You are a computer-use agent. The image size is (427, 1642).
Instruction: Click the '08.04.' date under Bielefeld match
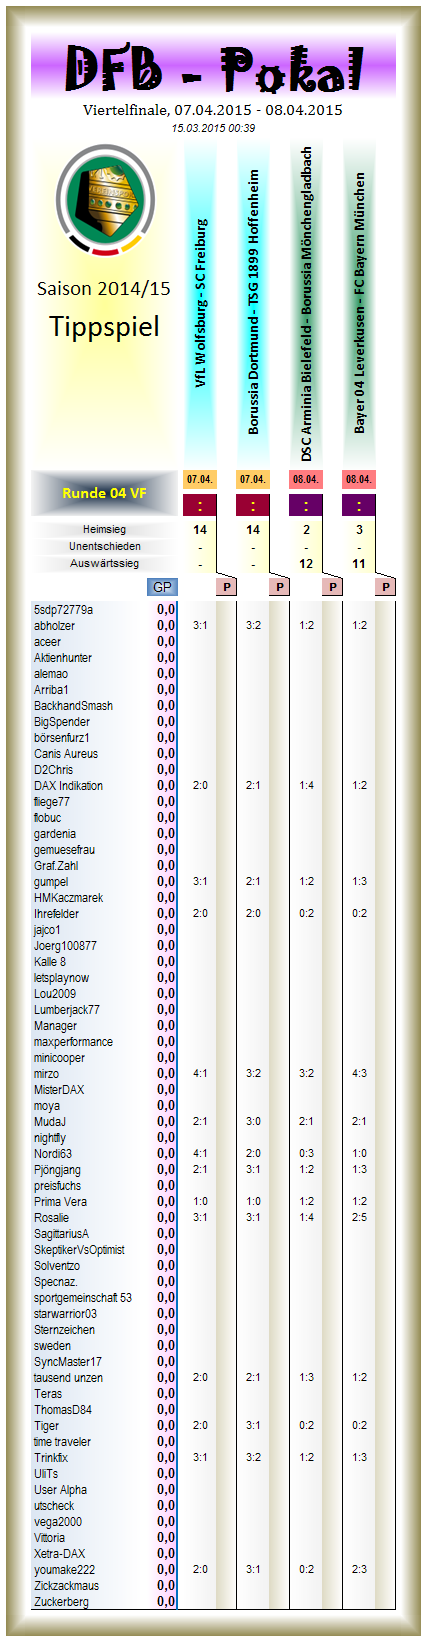[x=306, y=479]
